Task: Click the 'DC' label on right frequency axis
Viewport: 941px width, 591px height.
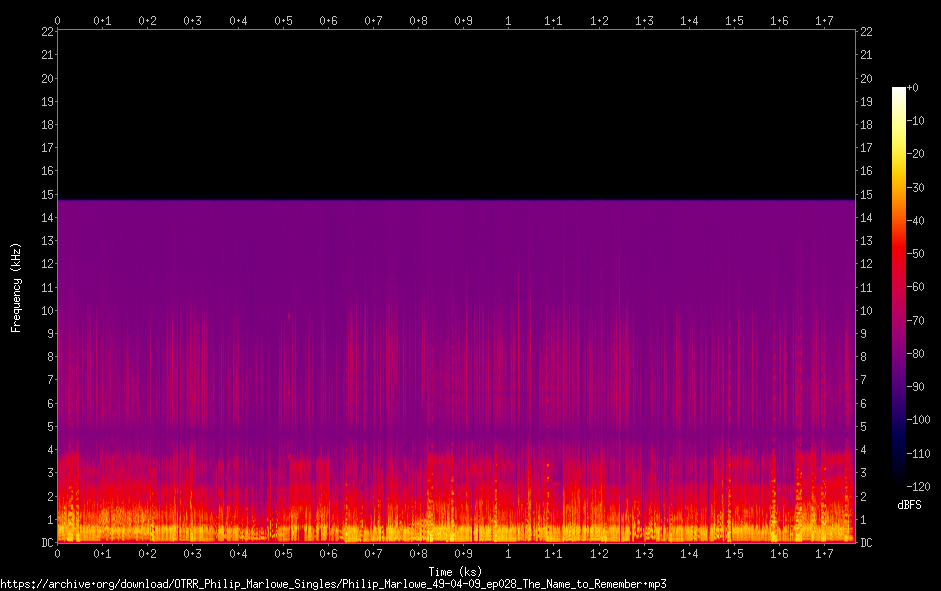Action: (x=866, y=542)
